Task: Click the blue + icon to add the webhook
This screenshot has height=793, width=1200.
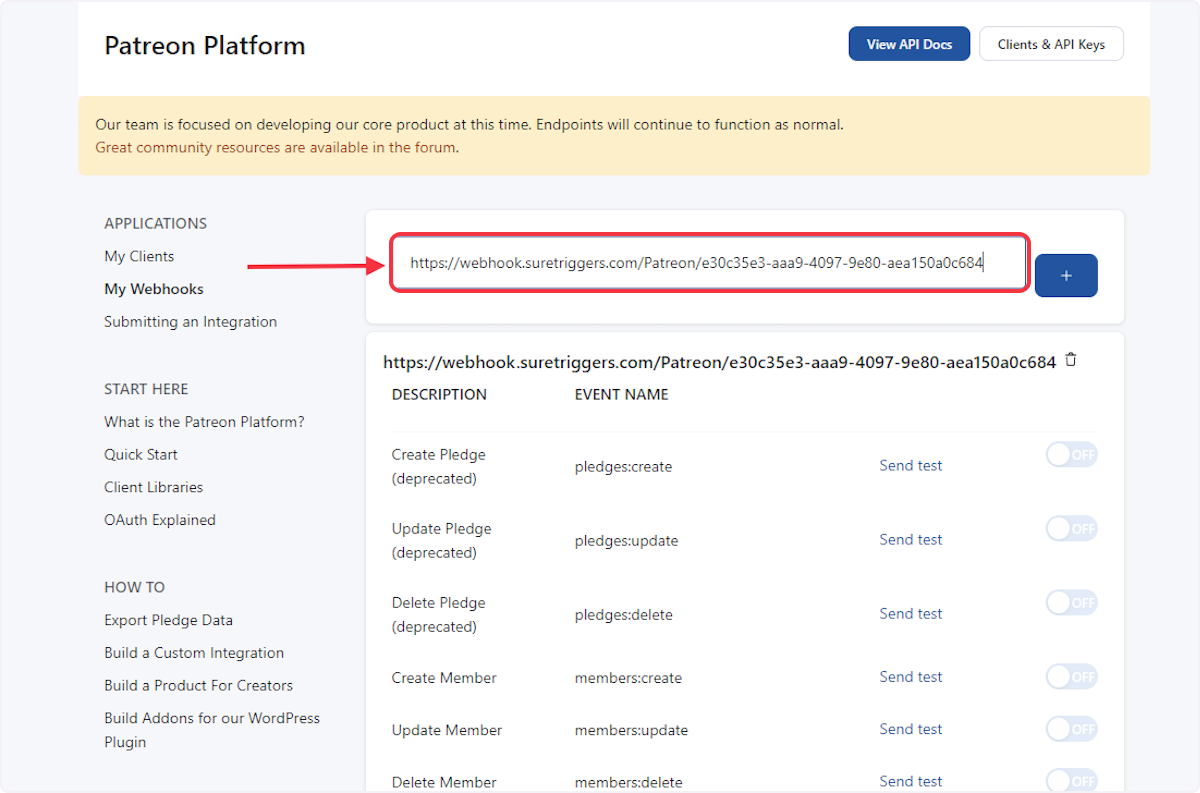Action: click(x=1065, y=275)
